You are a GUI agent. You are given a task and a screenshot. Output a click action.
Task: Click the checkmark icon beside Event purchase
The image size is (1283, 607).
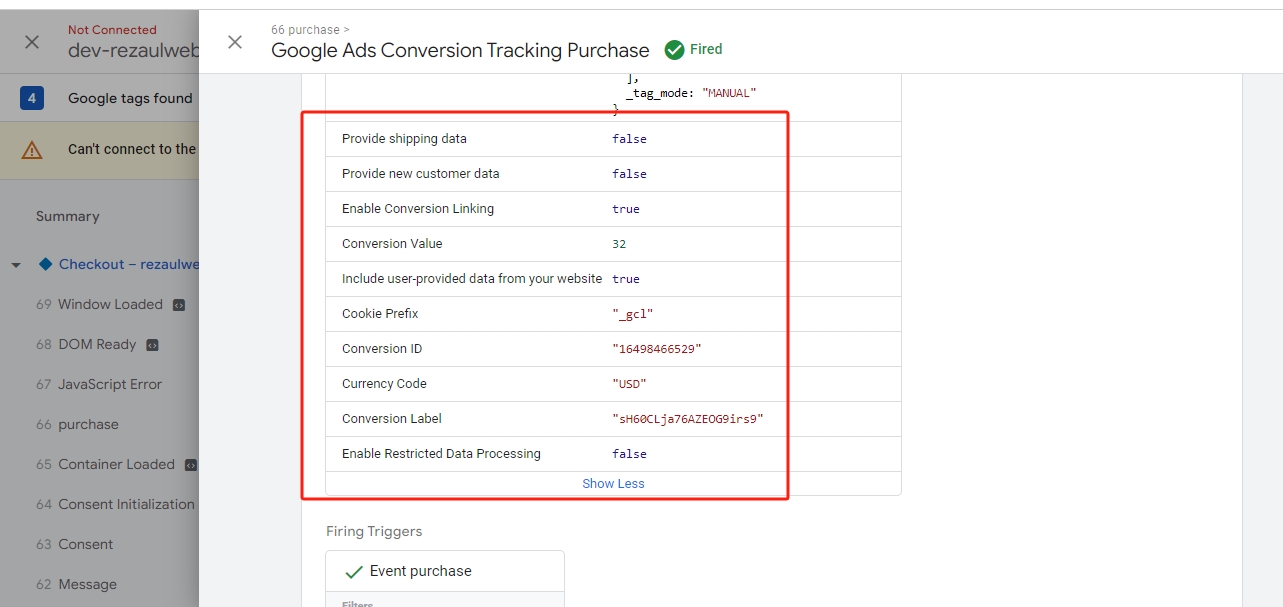[353, 572]
